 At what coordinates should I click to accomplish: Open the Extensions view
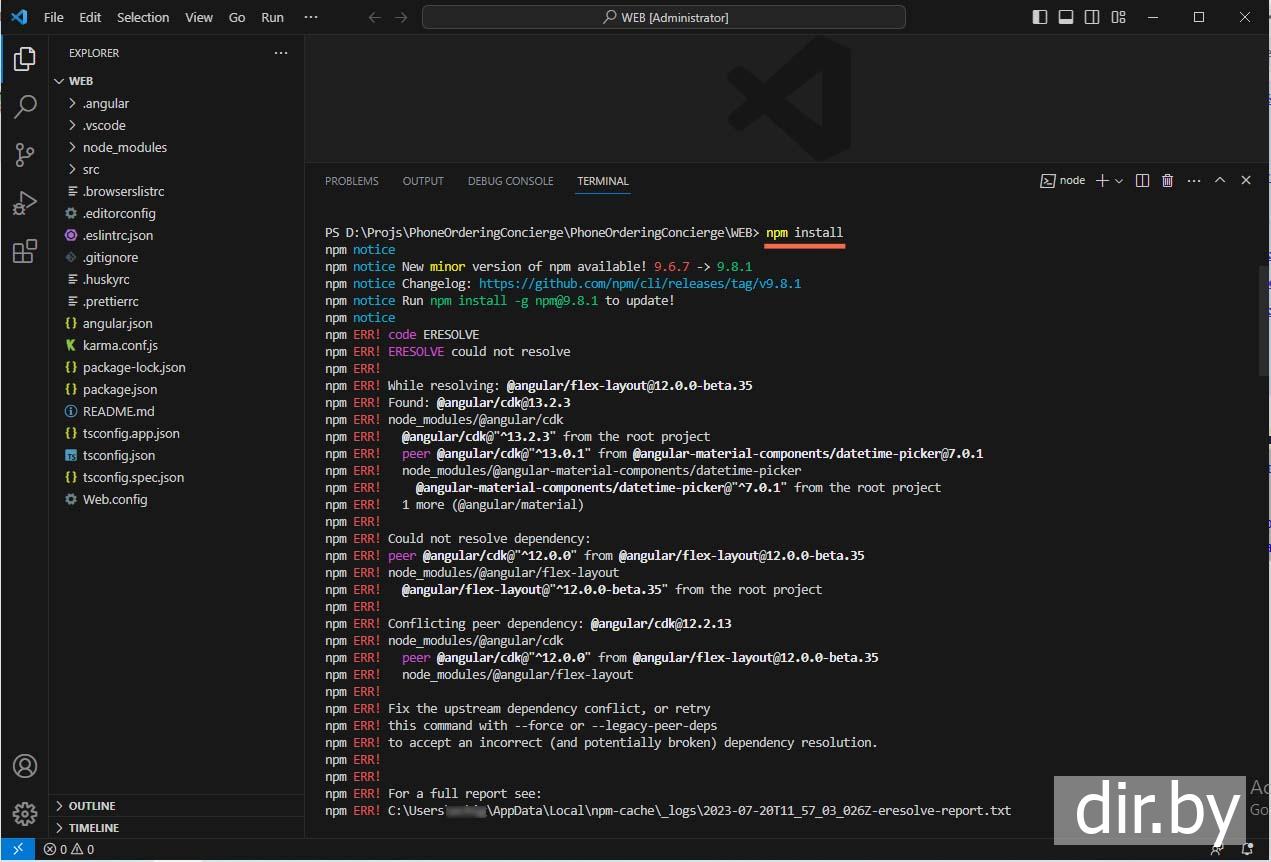point(24,252)
